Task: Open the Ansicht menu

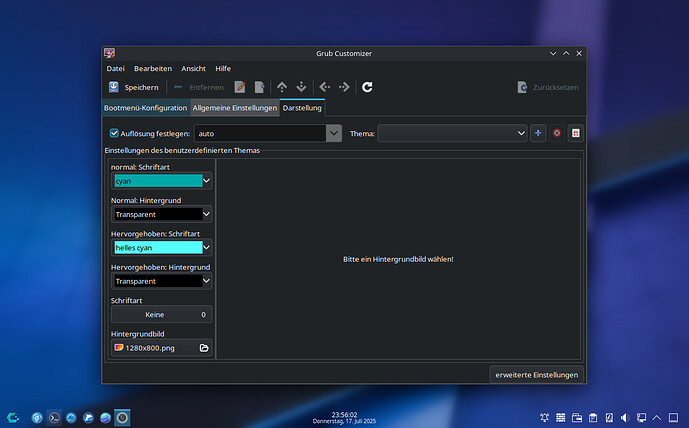Action: coord(193,69)
